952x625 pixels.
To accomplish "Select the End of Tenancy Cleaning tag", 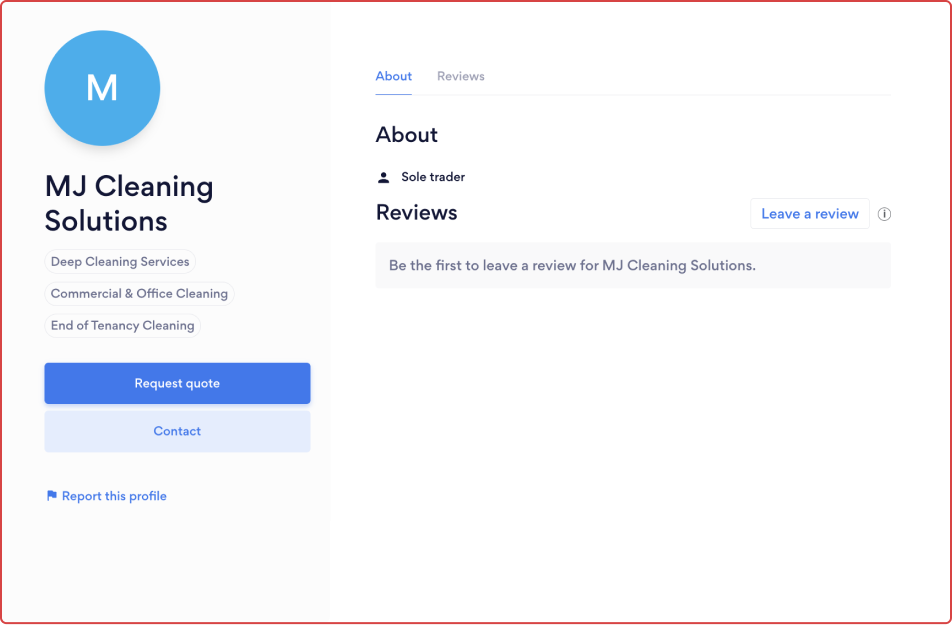I will point(122,325).
